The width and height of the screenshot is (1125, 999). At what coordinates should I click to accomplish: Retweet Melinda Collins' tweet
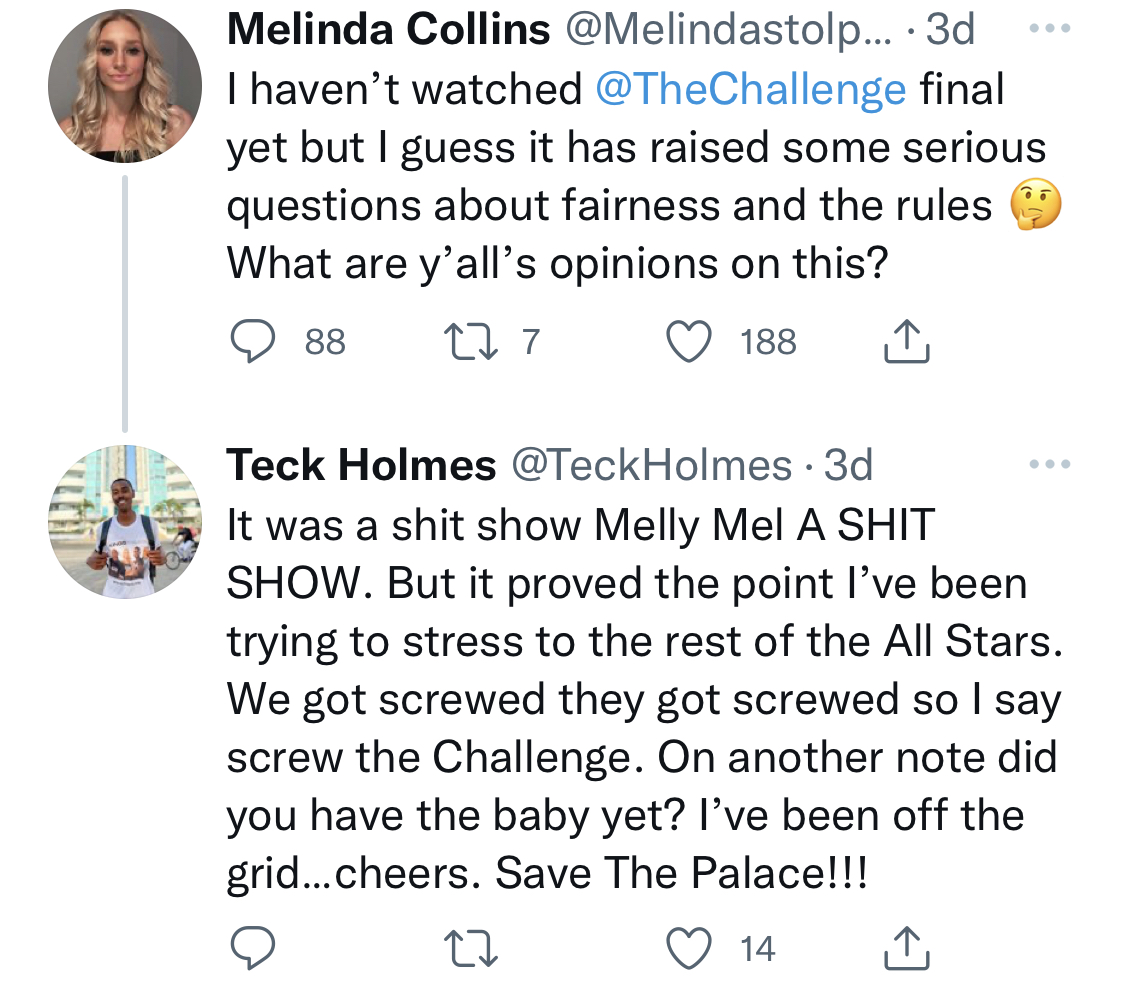[x=471, y=342]
